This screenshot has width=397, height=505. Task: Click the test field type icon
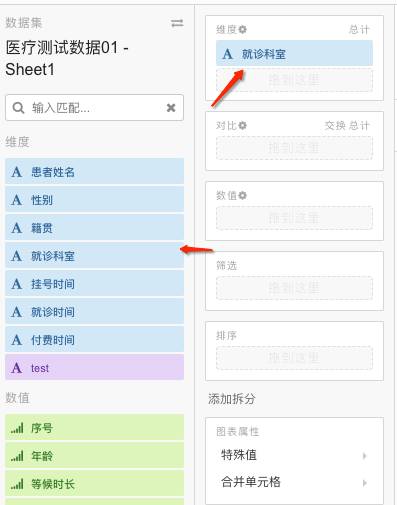pyautogui.click(x=17, y=368)
